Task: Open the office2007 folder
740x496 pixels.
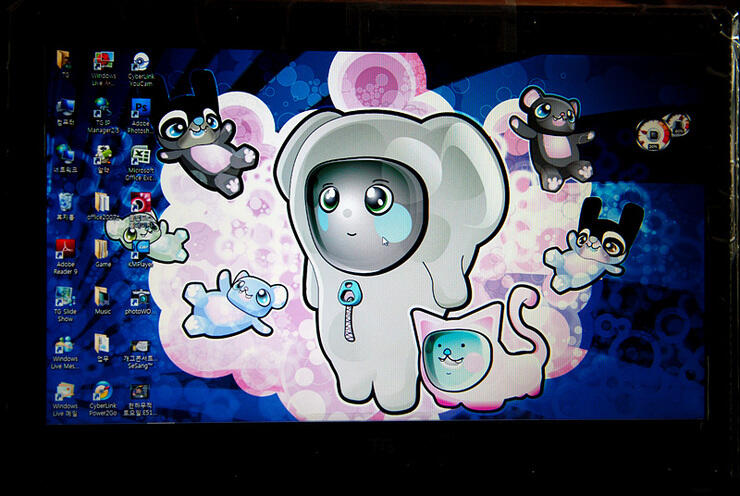Action: pyautogui.click(x=102, y=202)
